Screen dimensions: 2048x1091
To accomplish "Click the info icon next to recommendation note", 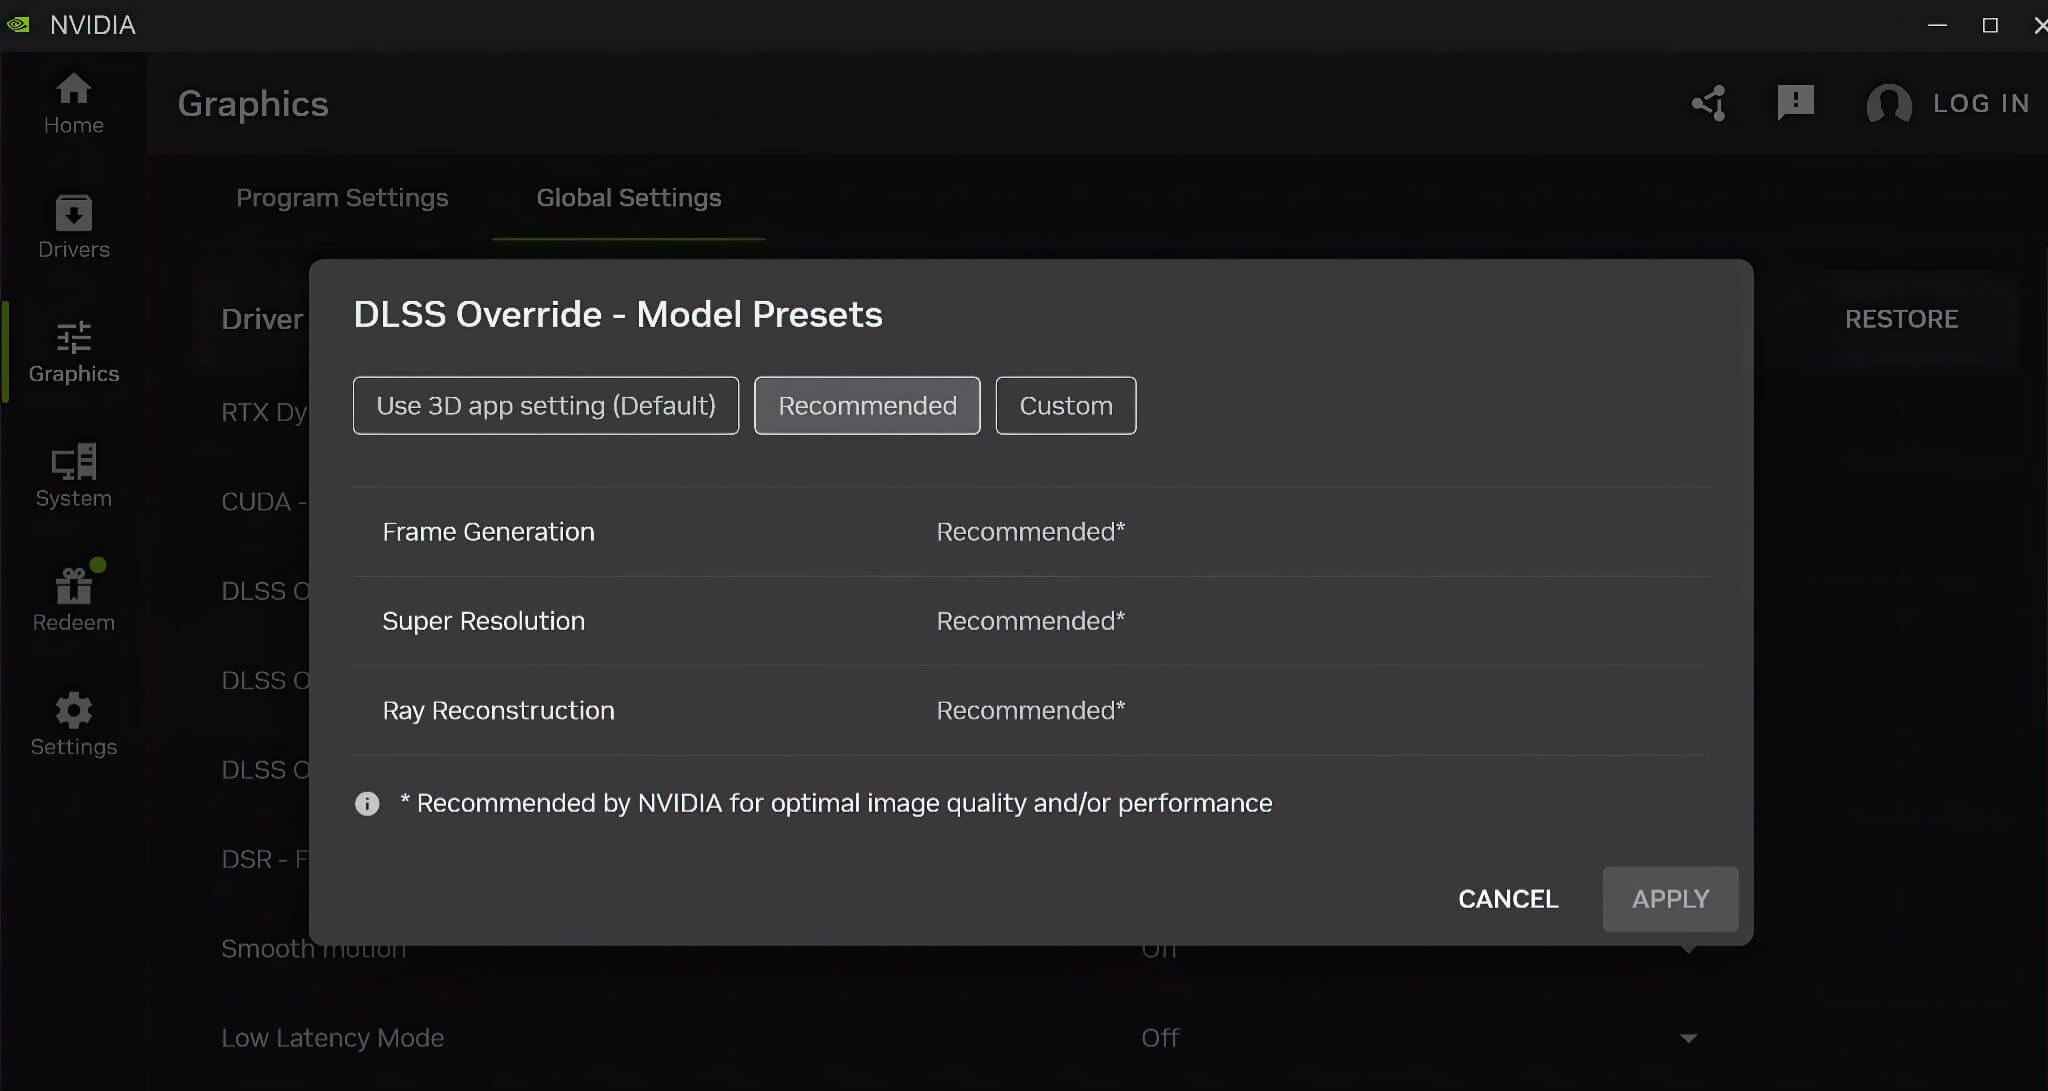I will click(367, 803).
